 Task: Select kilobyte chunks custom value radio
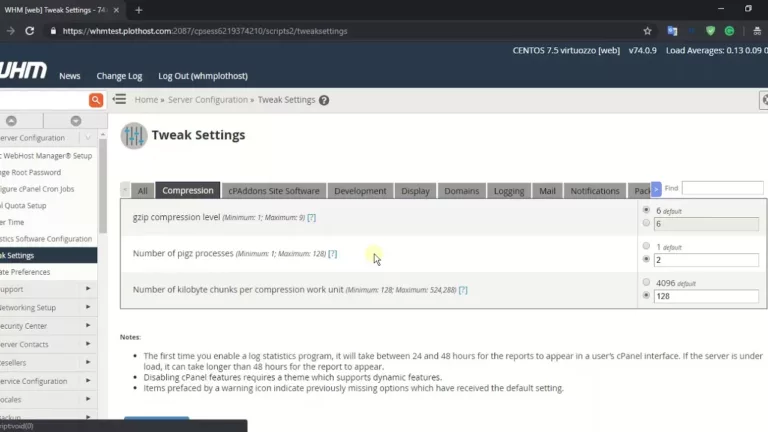click(x=646, y=295)
